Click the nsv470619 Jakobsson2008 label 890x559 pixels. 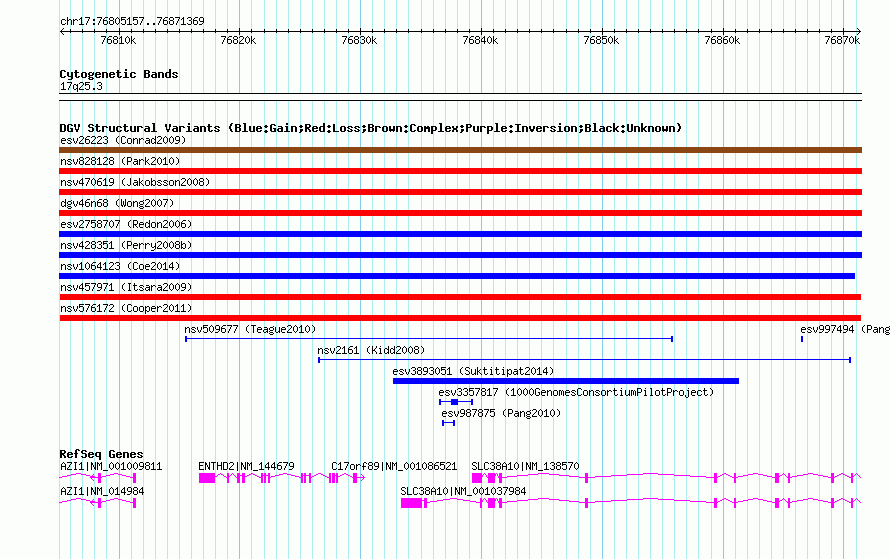tap(135, 182)
